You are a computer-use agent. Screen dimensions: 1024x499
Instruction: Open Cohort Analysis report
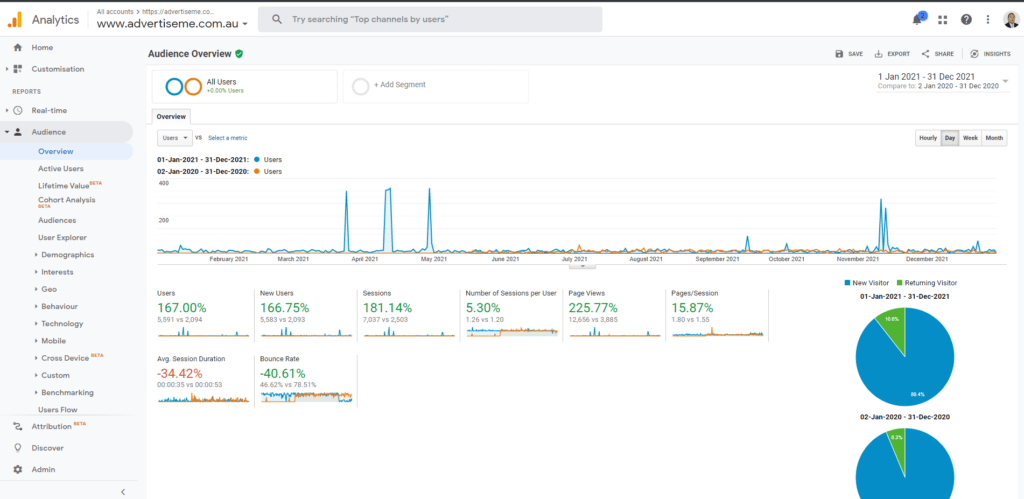tap(67, 202)
